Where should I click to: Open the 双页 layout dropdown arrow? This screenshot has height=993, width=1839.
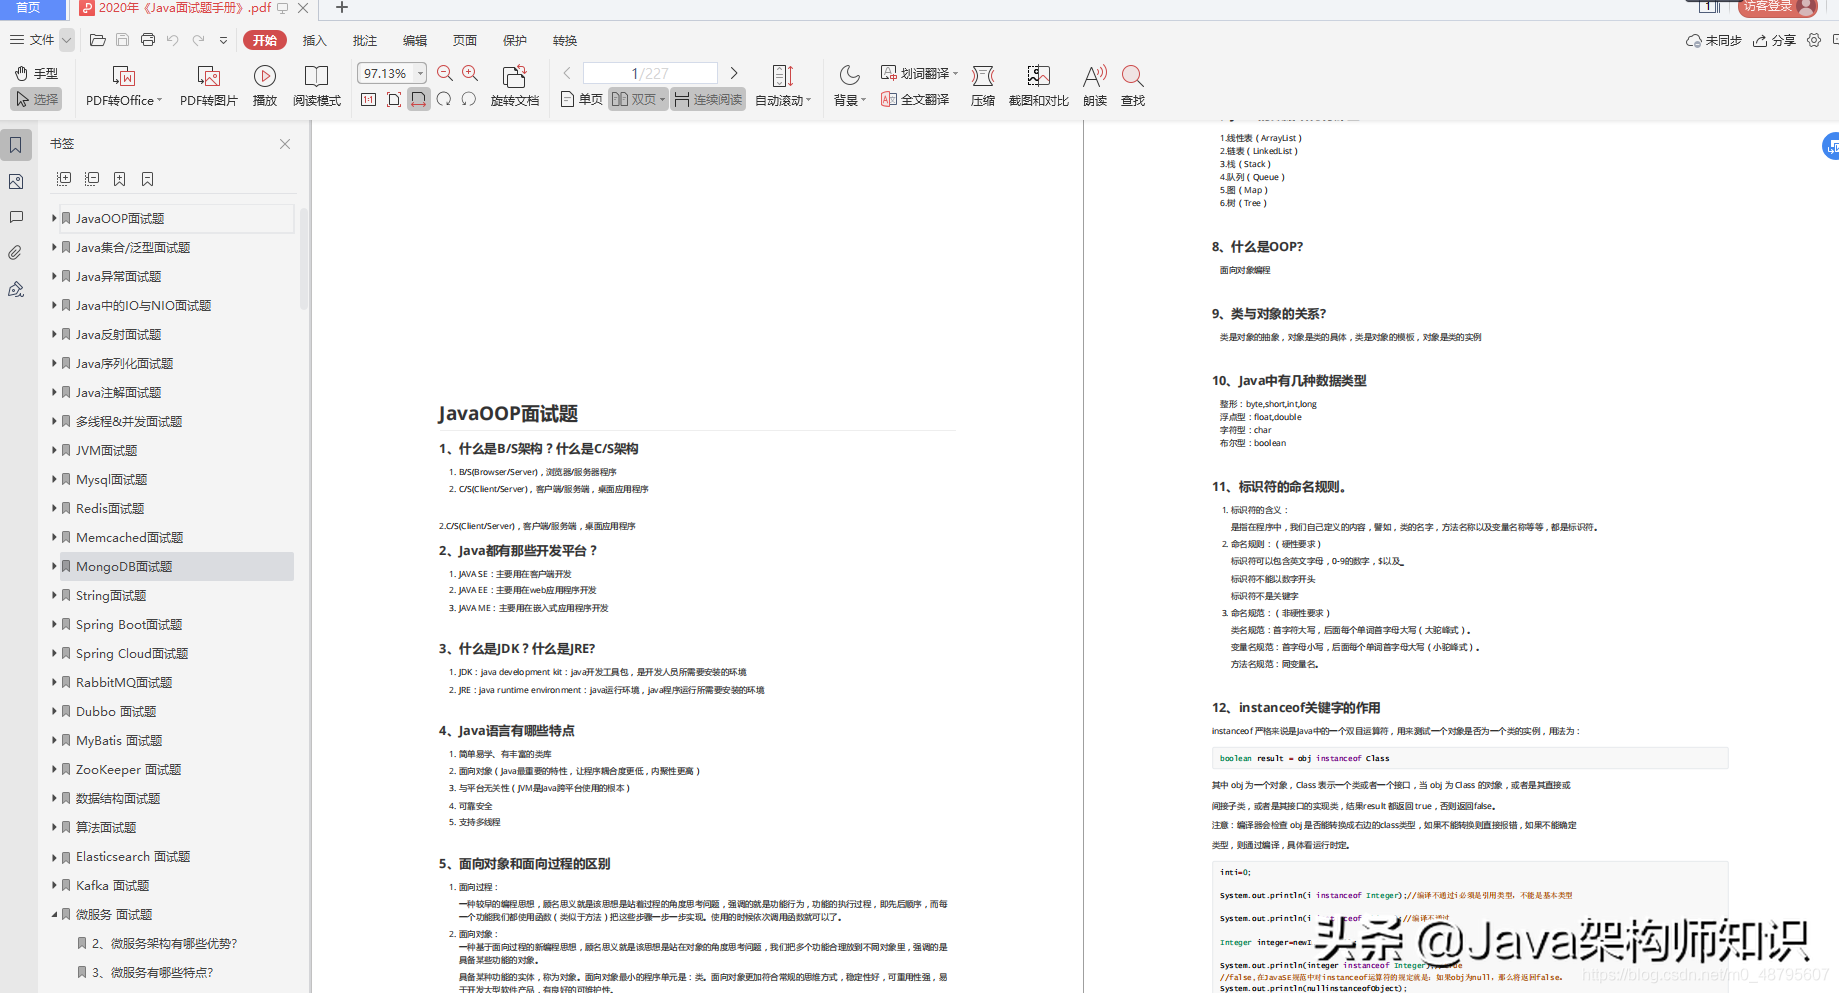(662, 99)
